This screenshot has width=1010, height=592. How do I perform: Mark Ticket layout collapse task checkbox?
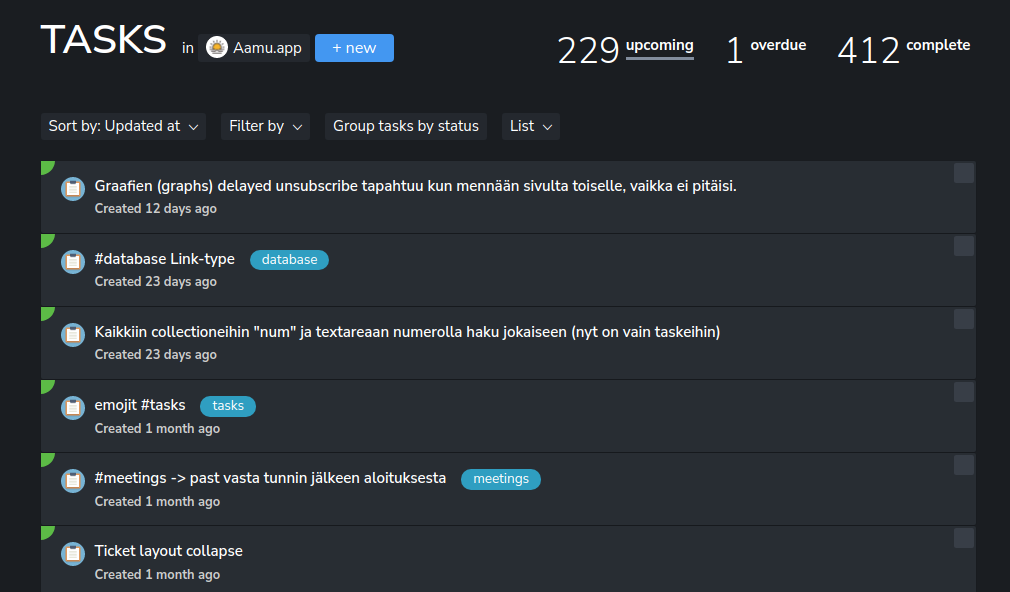(963, 538)
